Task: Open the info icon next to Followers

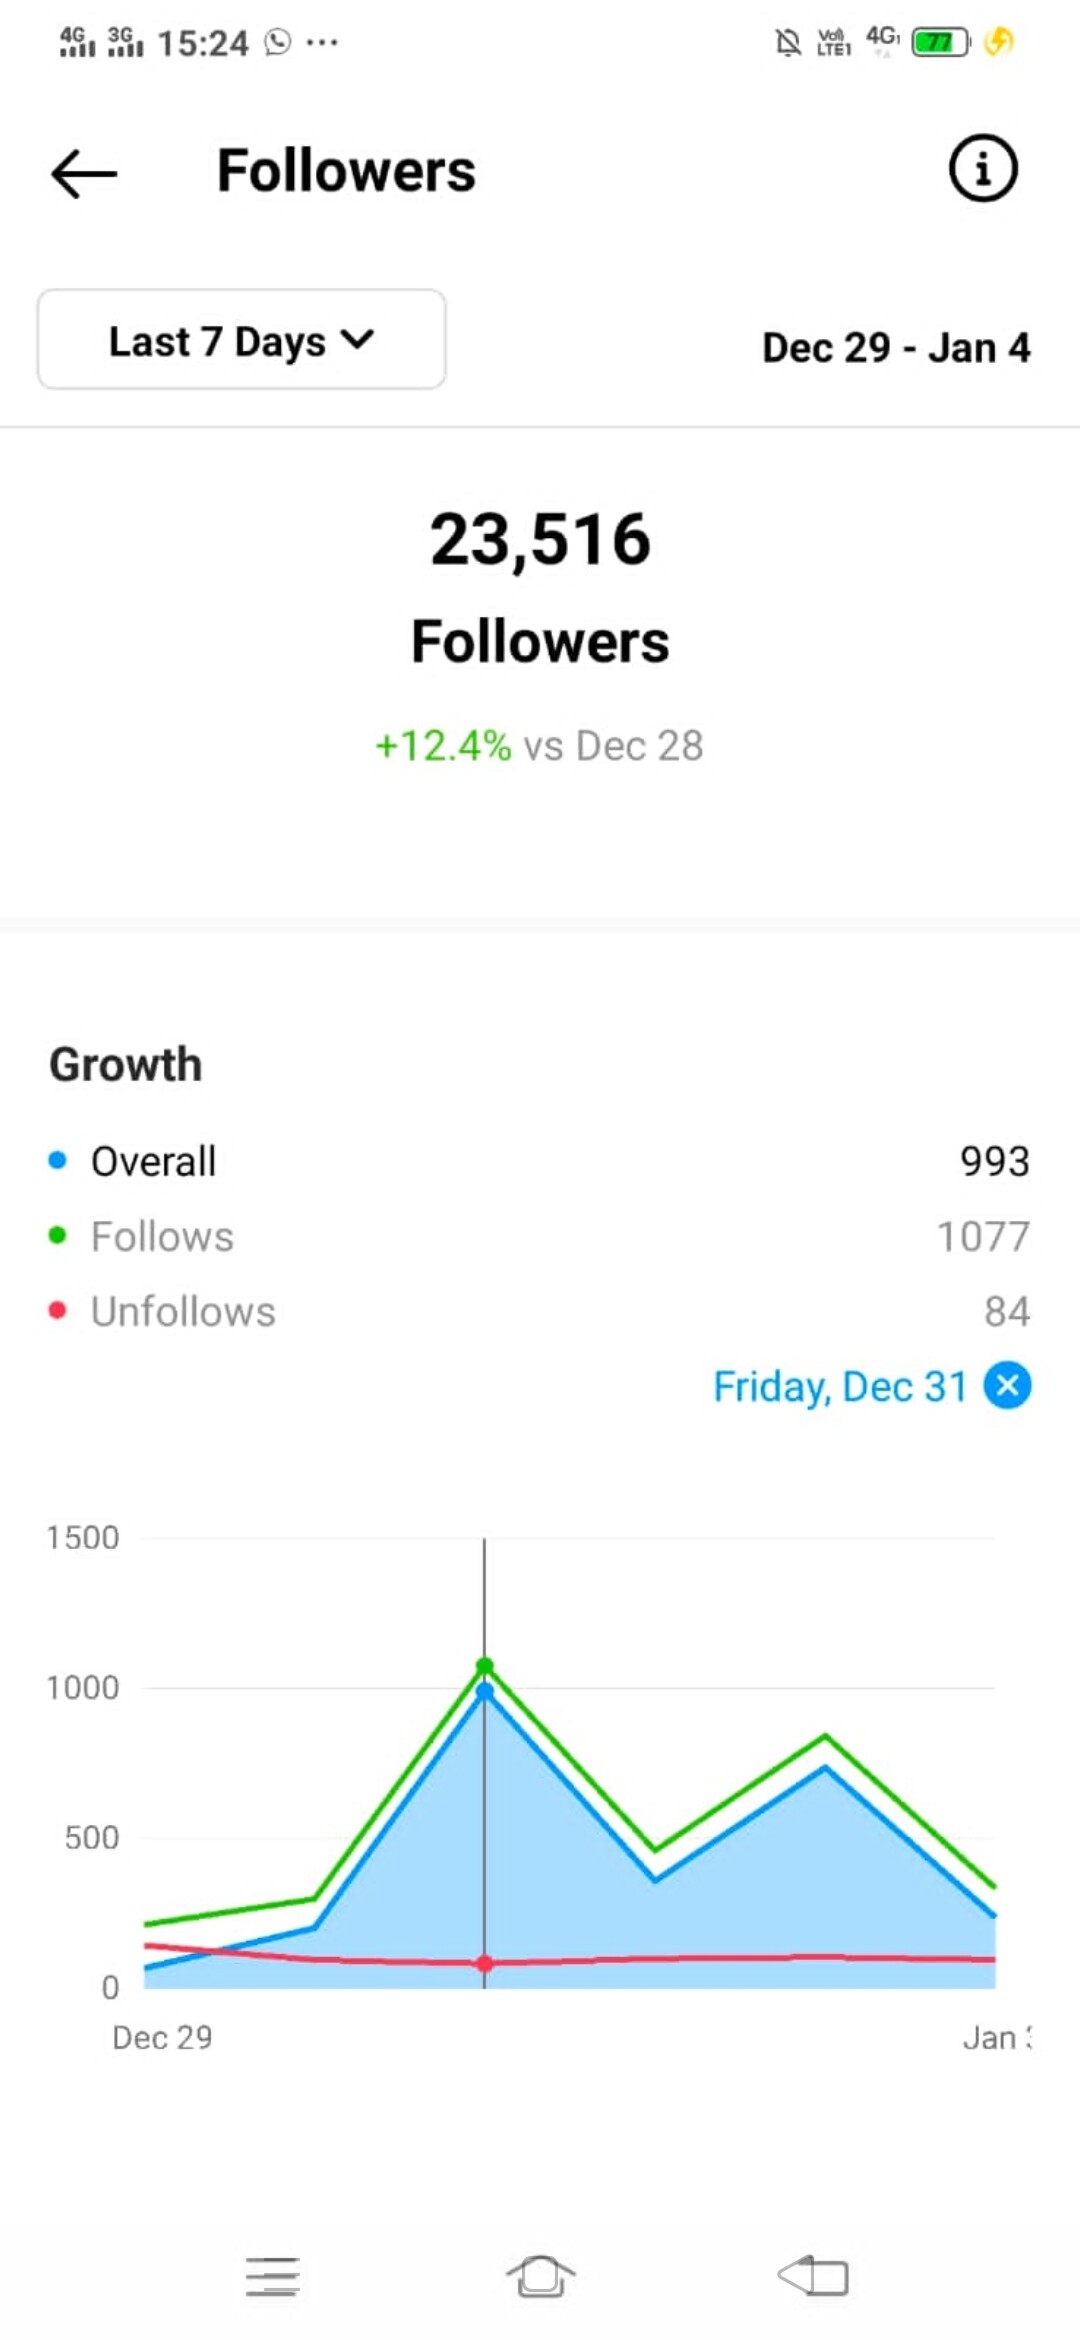Action: coord(983,168)
